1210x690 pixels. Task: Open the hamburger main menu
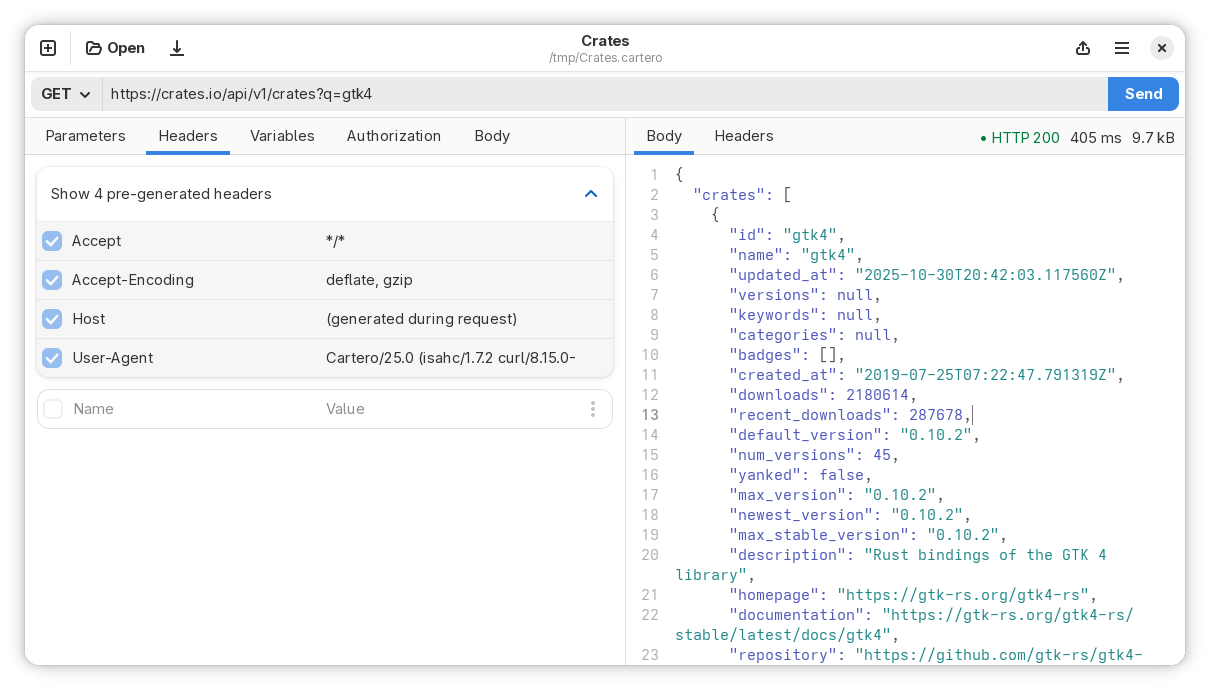tap(1121, 47)
